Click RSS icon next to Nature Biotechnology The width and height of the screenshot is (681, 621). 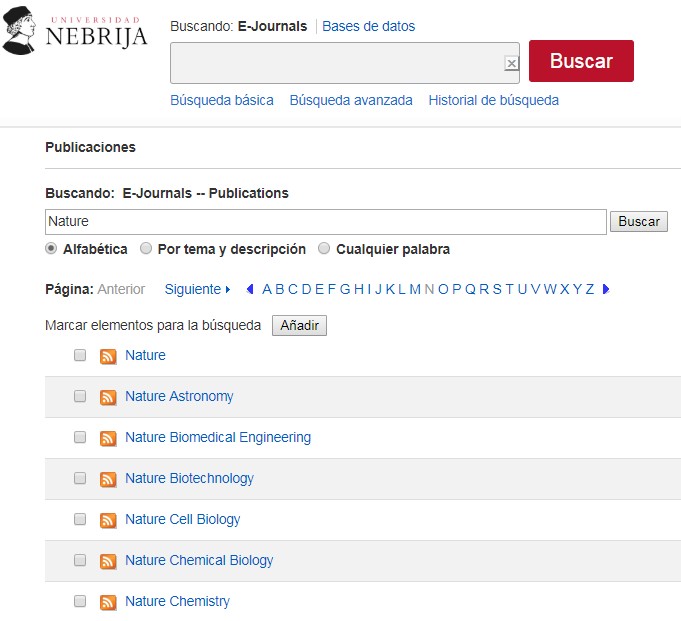click(x=108, y=479)
